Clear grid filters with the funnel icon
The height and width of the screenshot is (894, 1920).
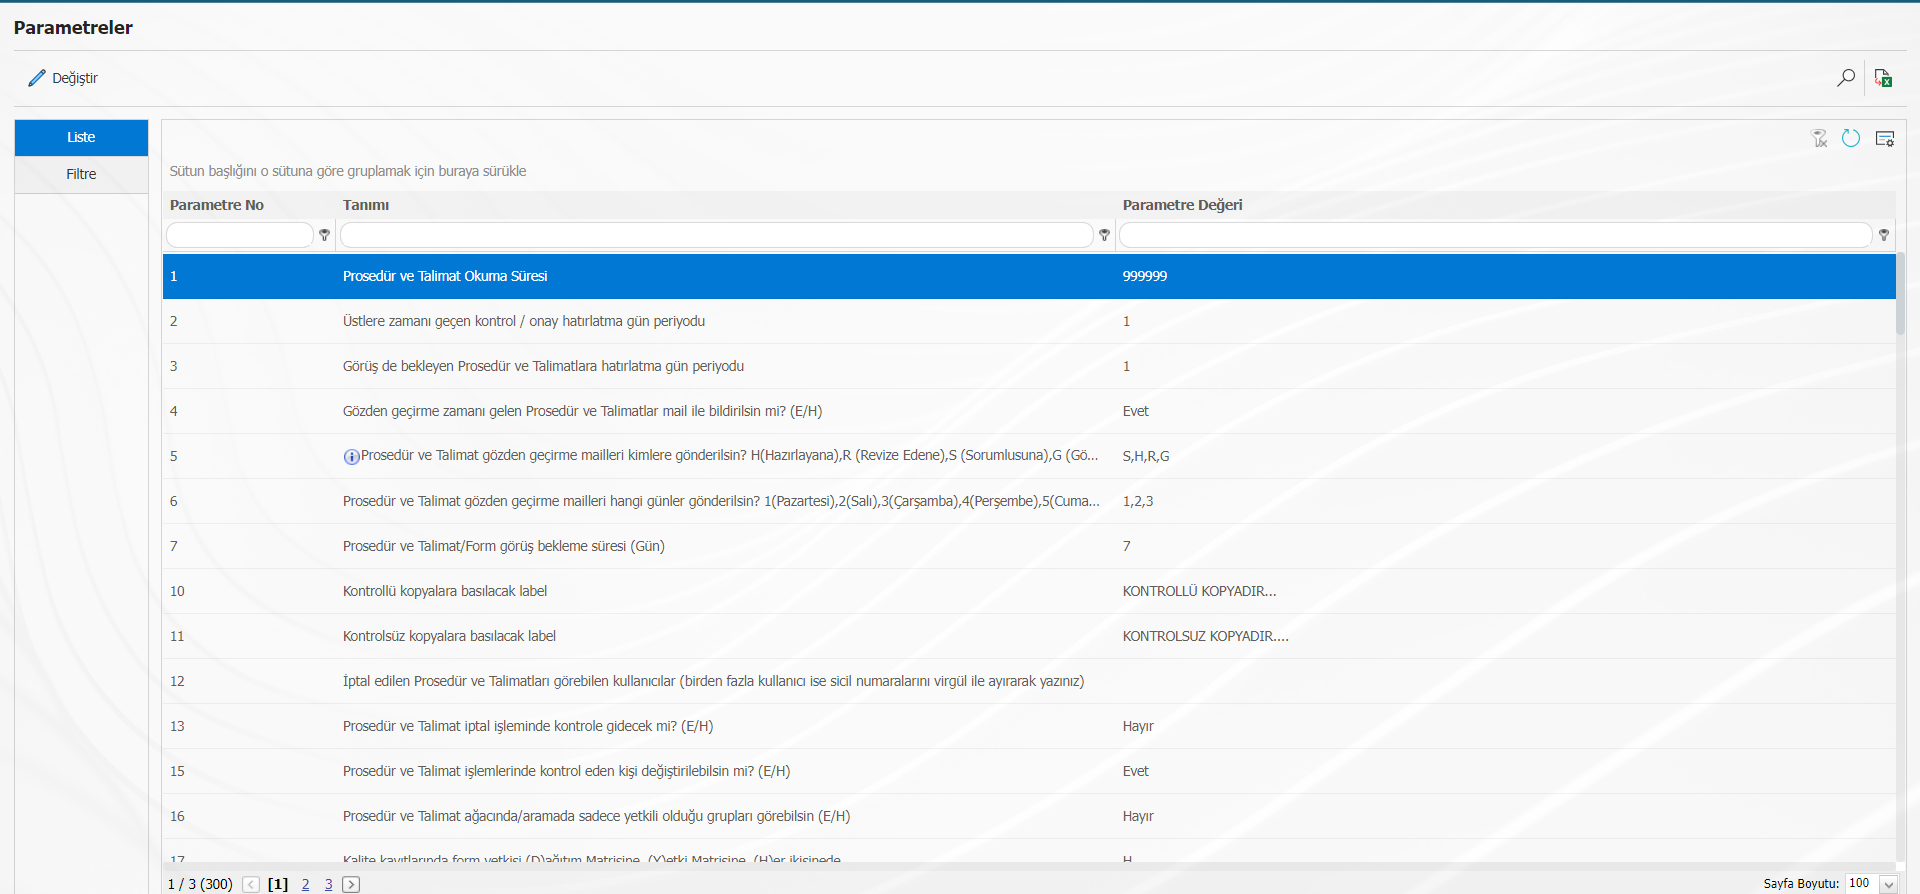click(x=1820, y=138)
